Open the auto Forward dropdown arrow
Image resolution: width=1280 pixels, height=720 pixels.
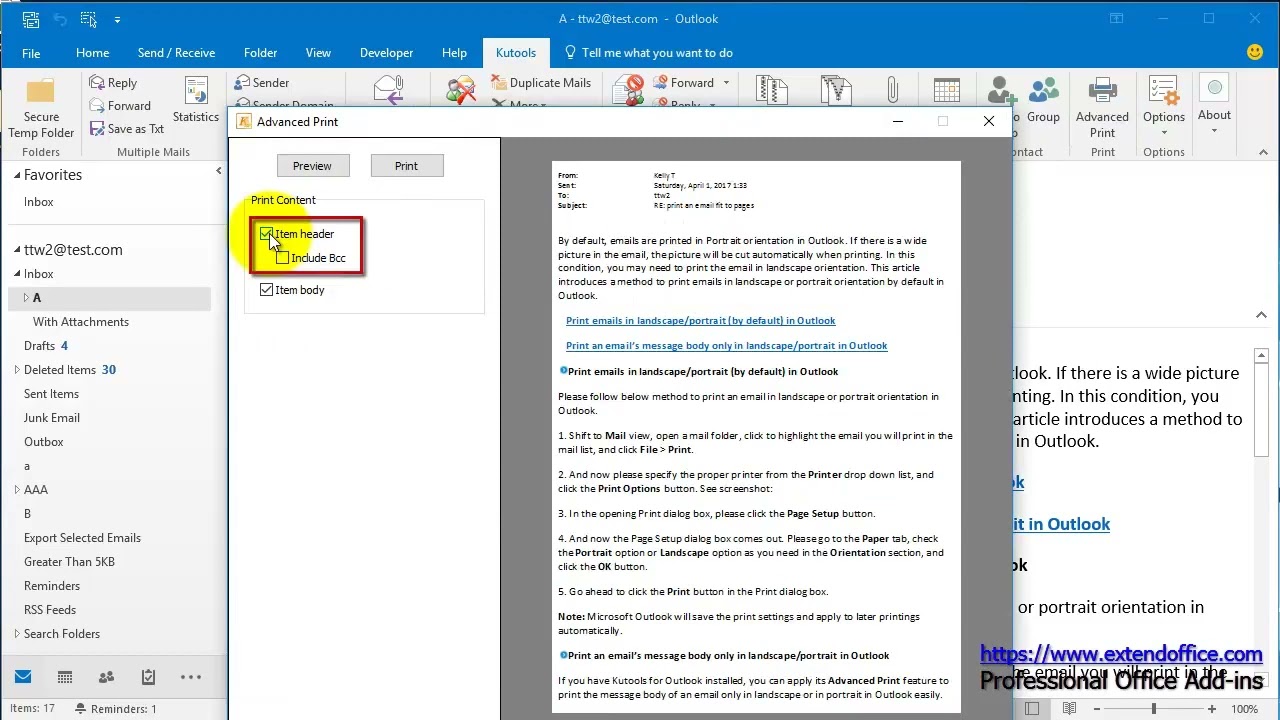pos(726,83)
